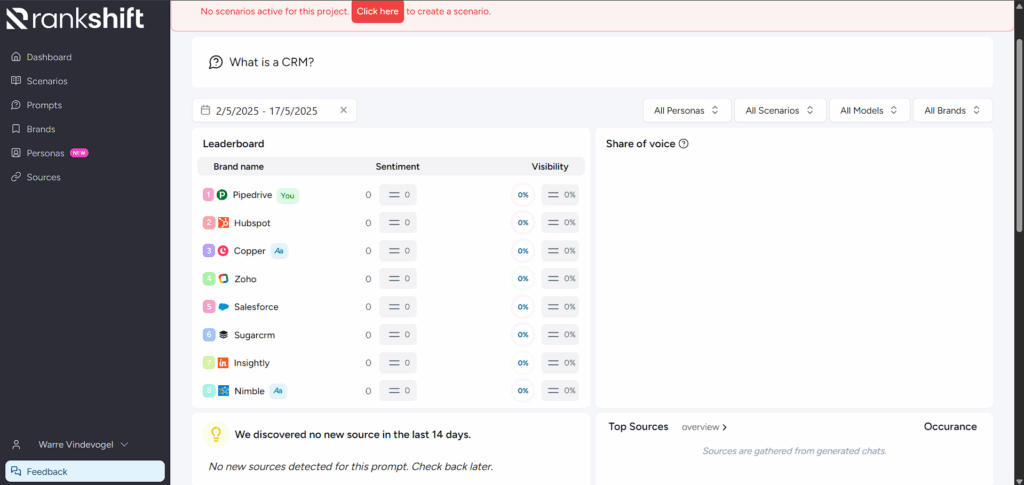
Task: Open the Feedback button
Action: click(x=85, y=471)
